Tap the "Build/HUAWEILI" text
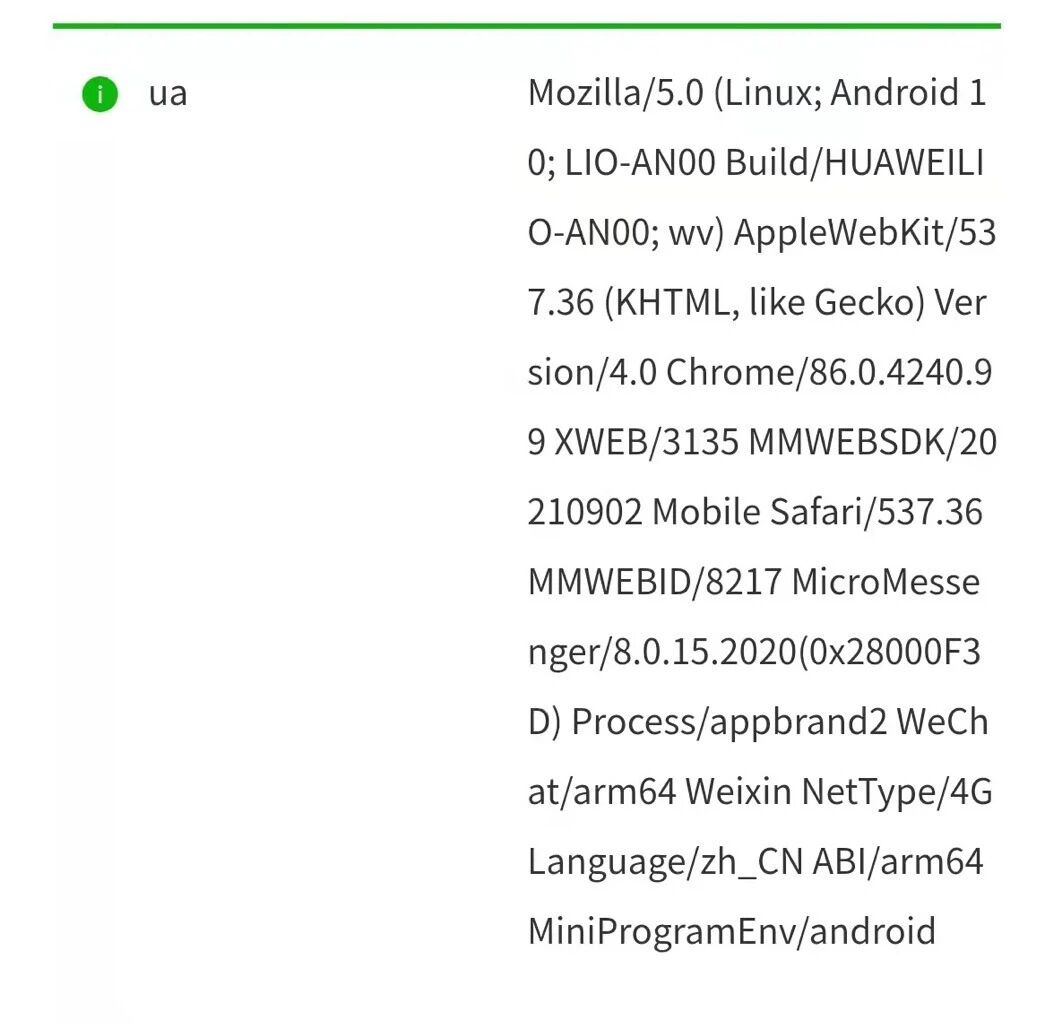The image size is (1038, 1024). [855, 164]
